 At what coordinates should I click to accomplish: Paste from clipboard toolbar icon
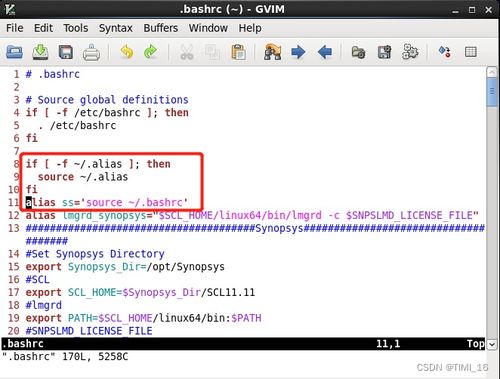[x=239, y=52]
